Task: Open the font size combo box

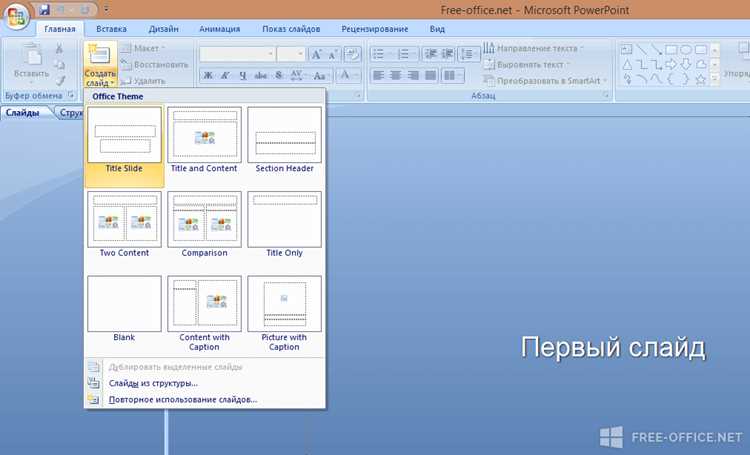Action: point(291,54)
